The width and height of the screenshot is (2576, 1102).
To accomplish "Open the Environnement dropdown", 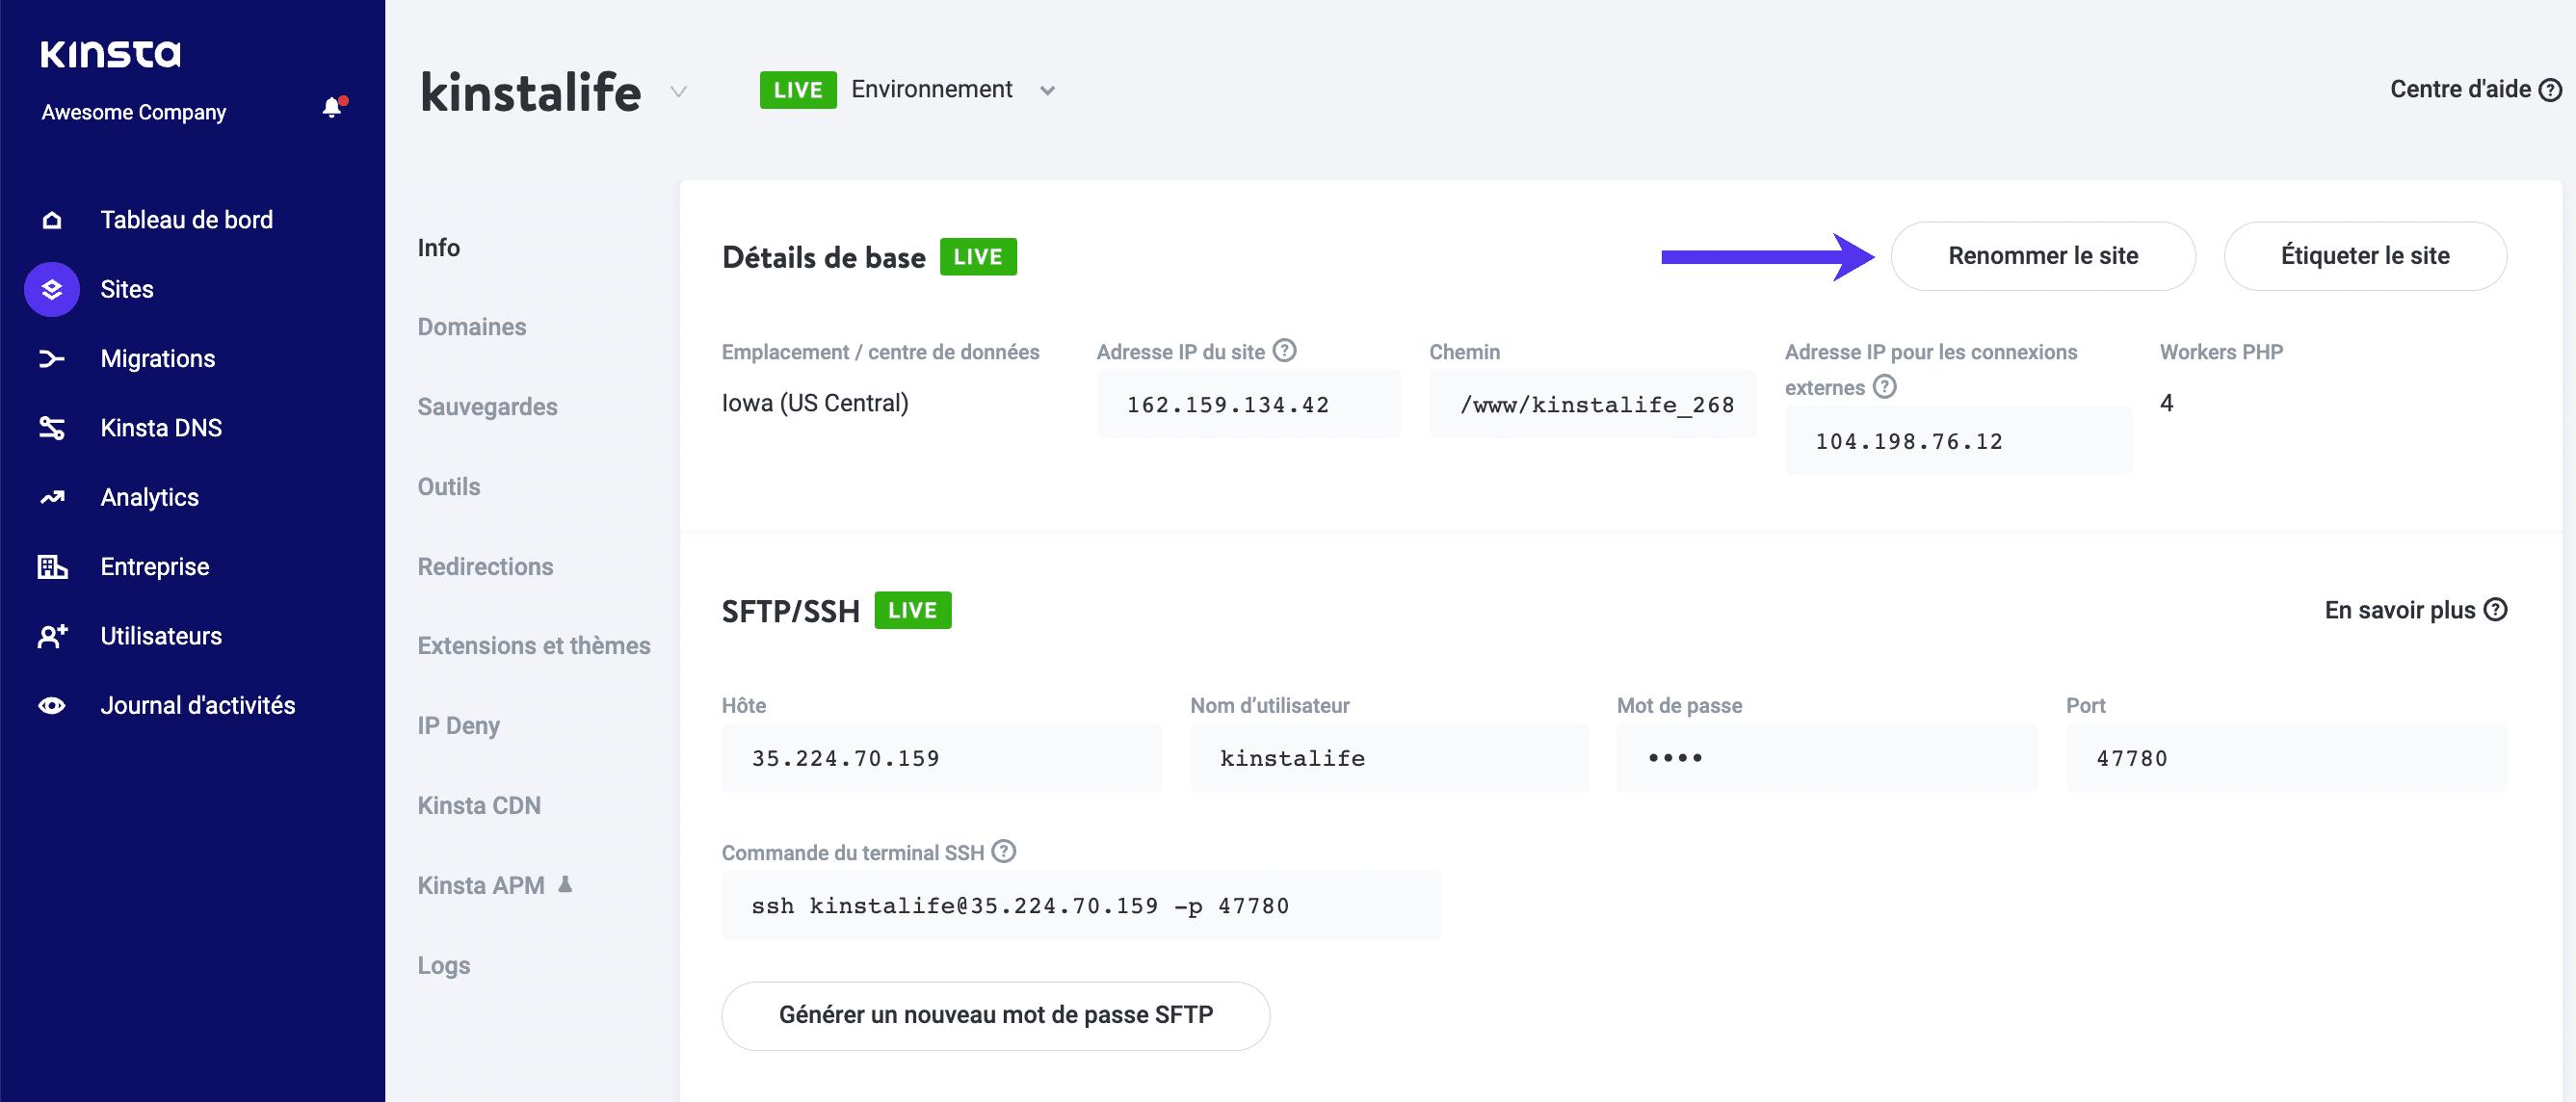I will [1047, 89].
